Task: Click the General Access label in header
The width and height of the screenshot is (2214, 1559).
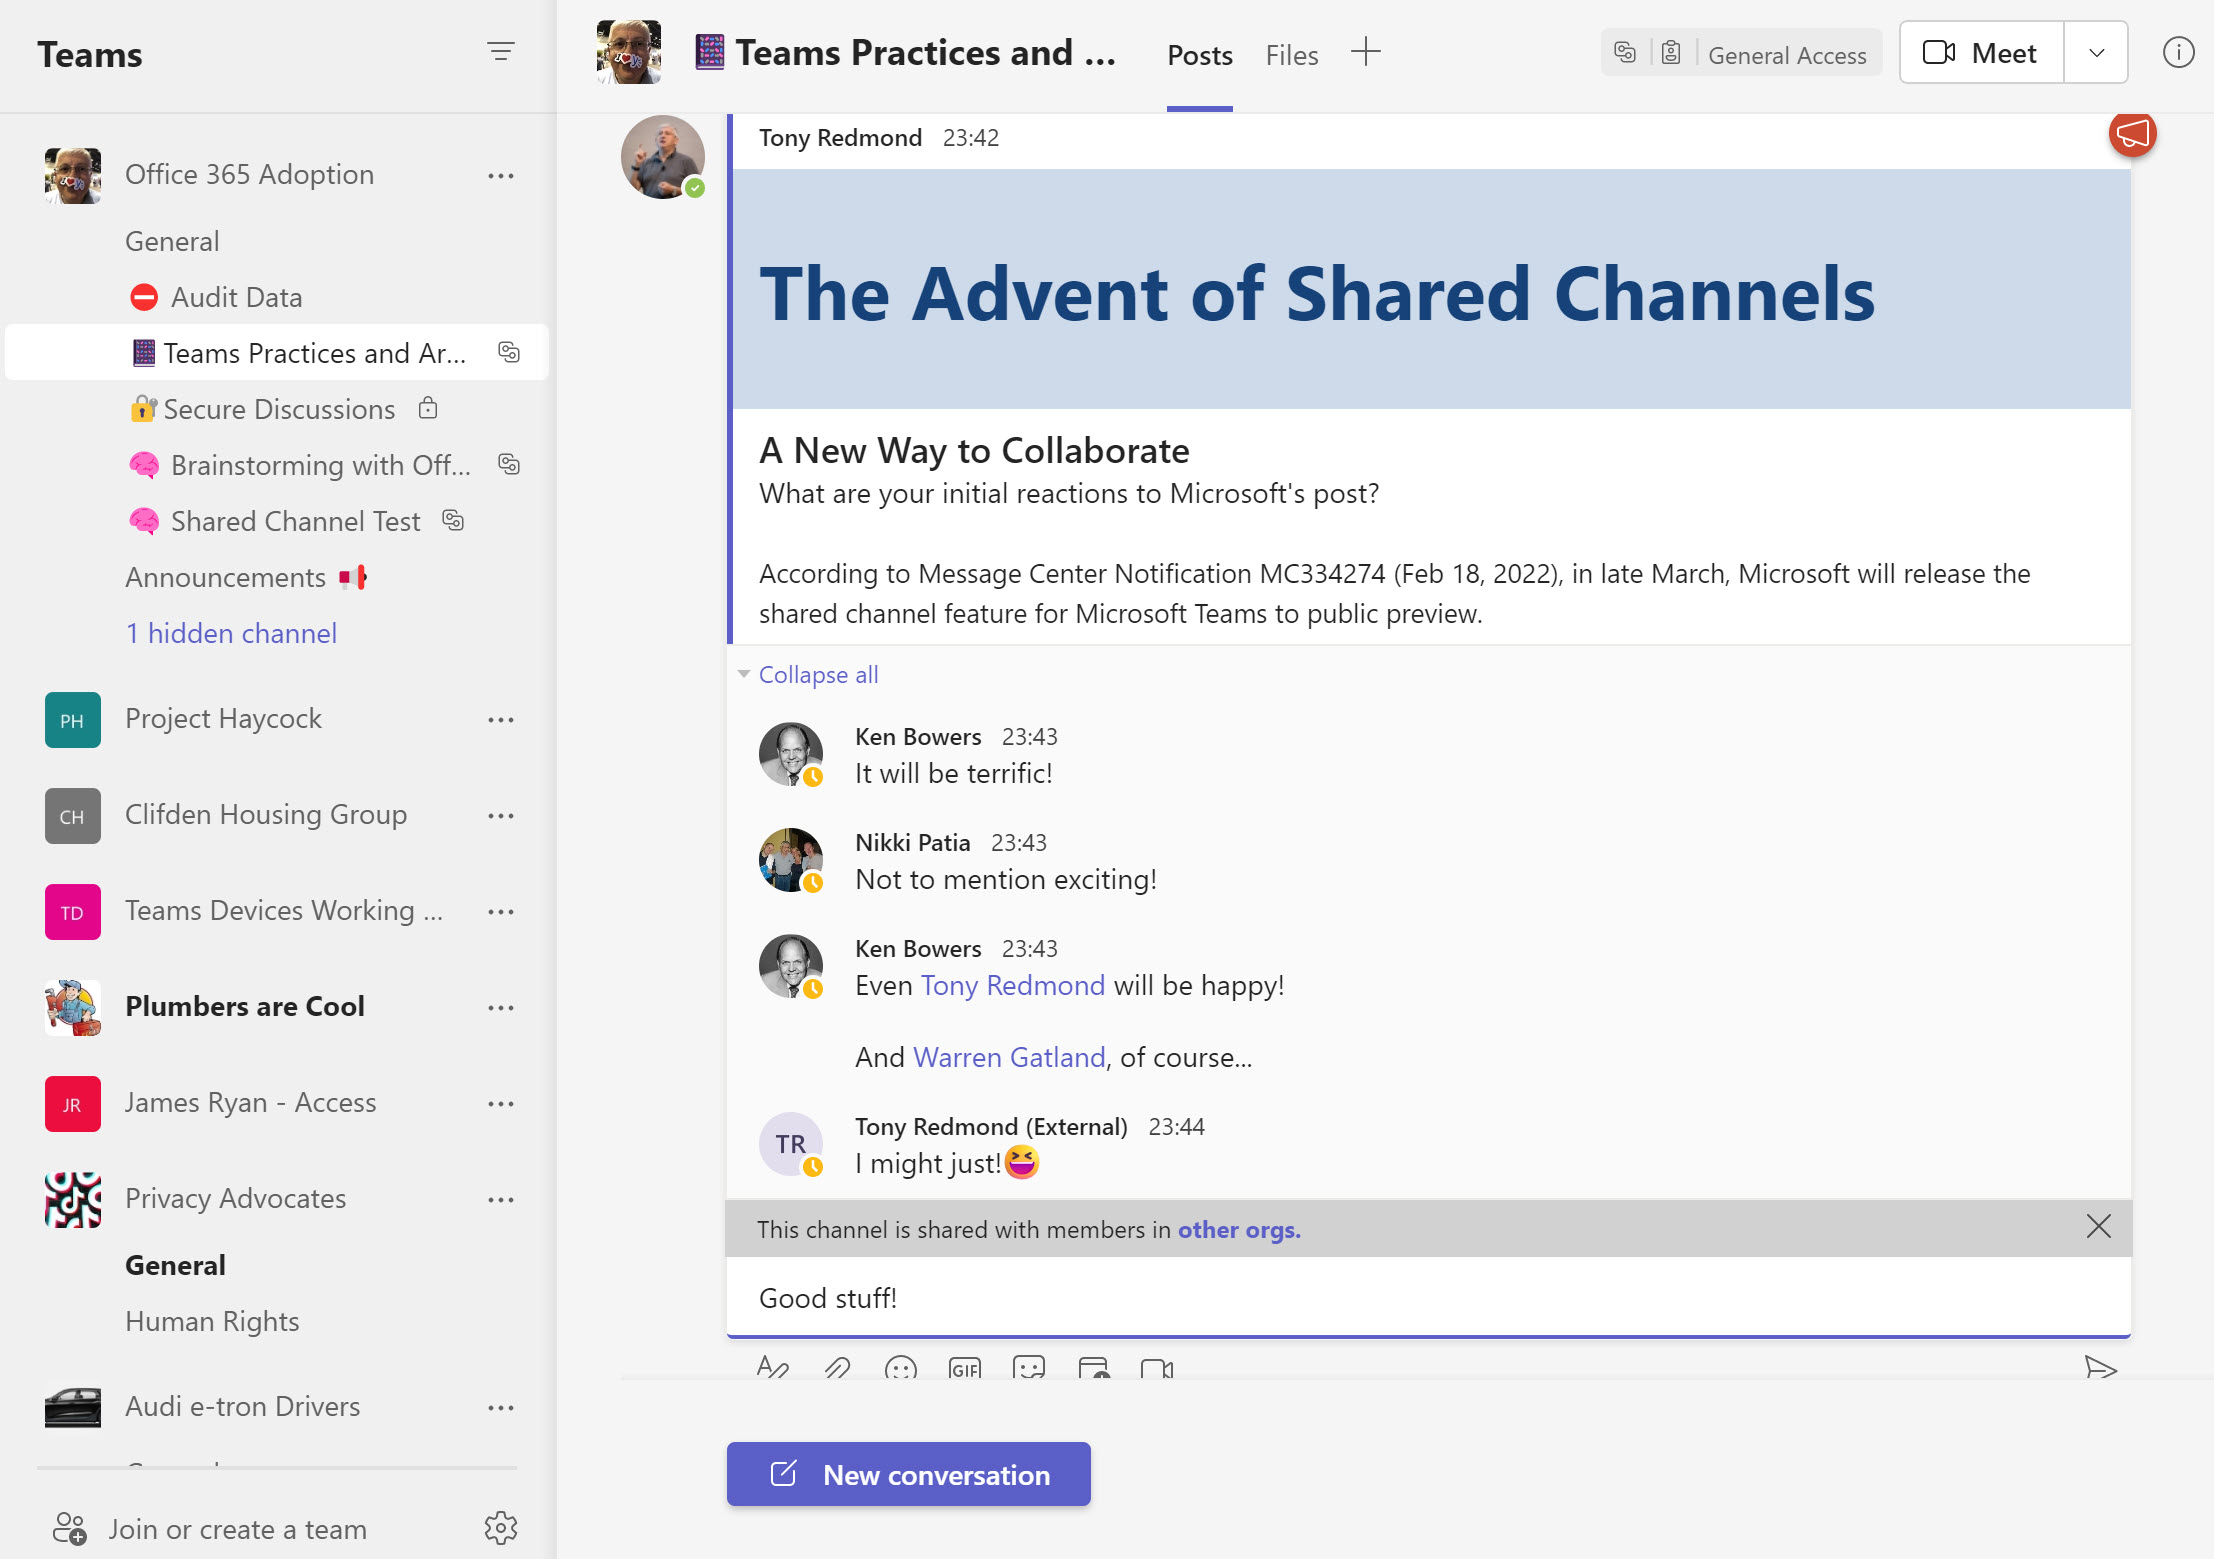Action: [x=1787, y=55]
